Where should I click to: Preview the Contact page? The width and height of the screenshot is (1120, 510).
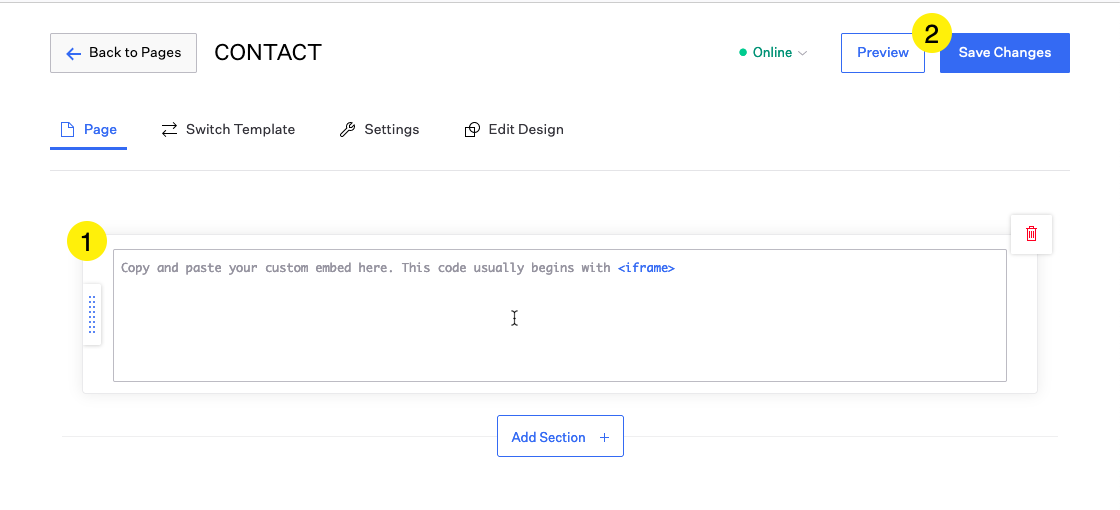point(883,53)
